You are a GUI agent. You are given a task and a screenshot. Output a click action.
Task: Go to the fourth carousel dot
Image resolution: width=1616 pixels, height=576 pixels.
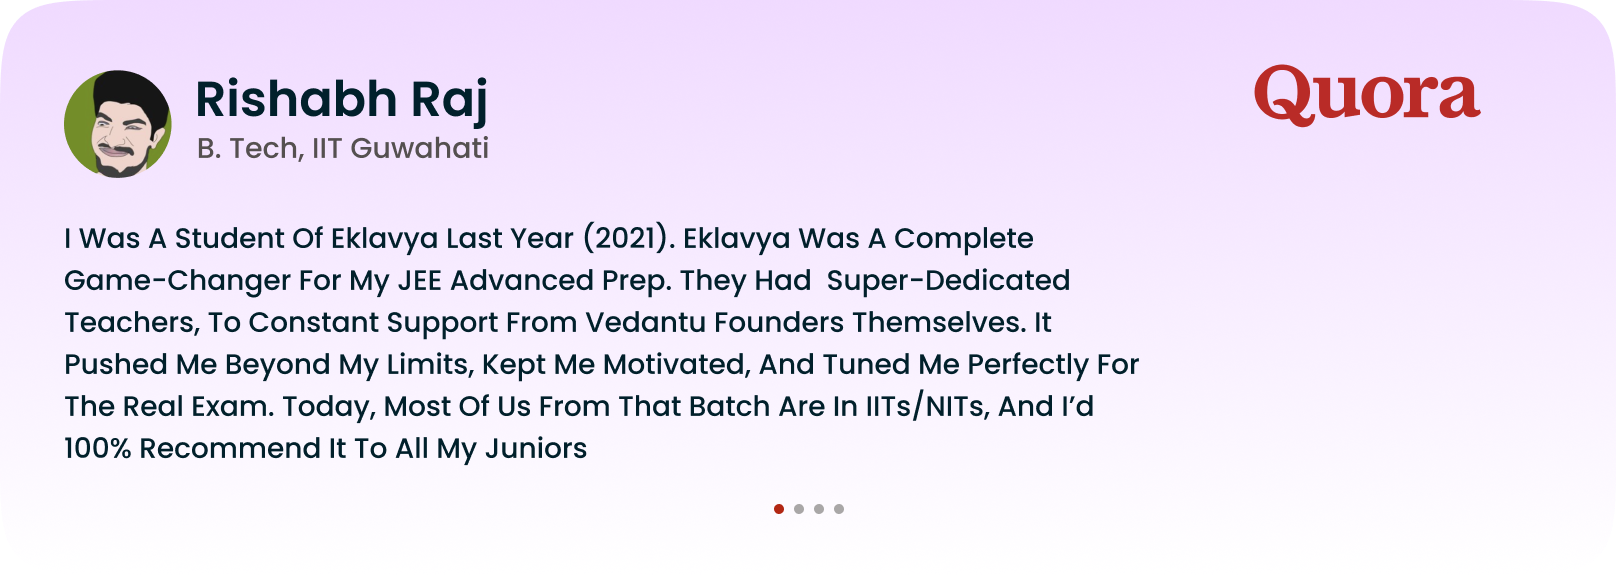tap(839, 509)
